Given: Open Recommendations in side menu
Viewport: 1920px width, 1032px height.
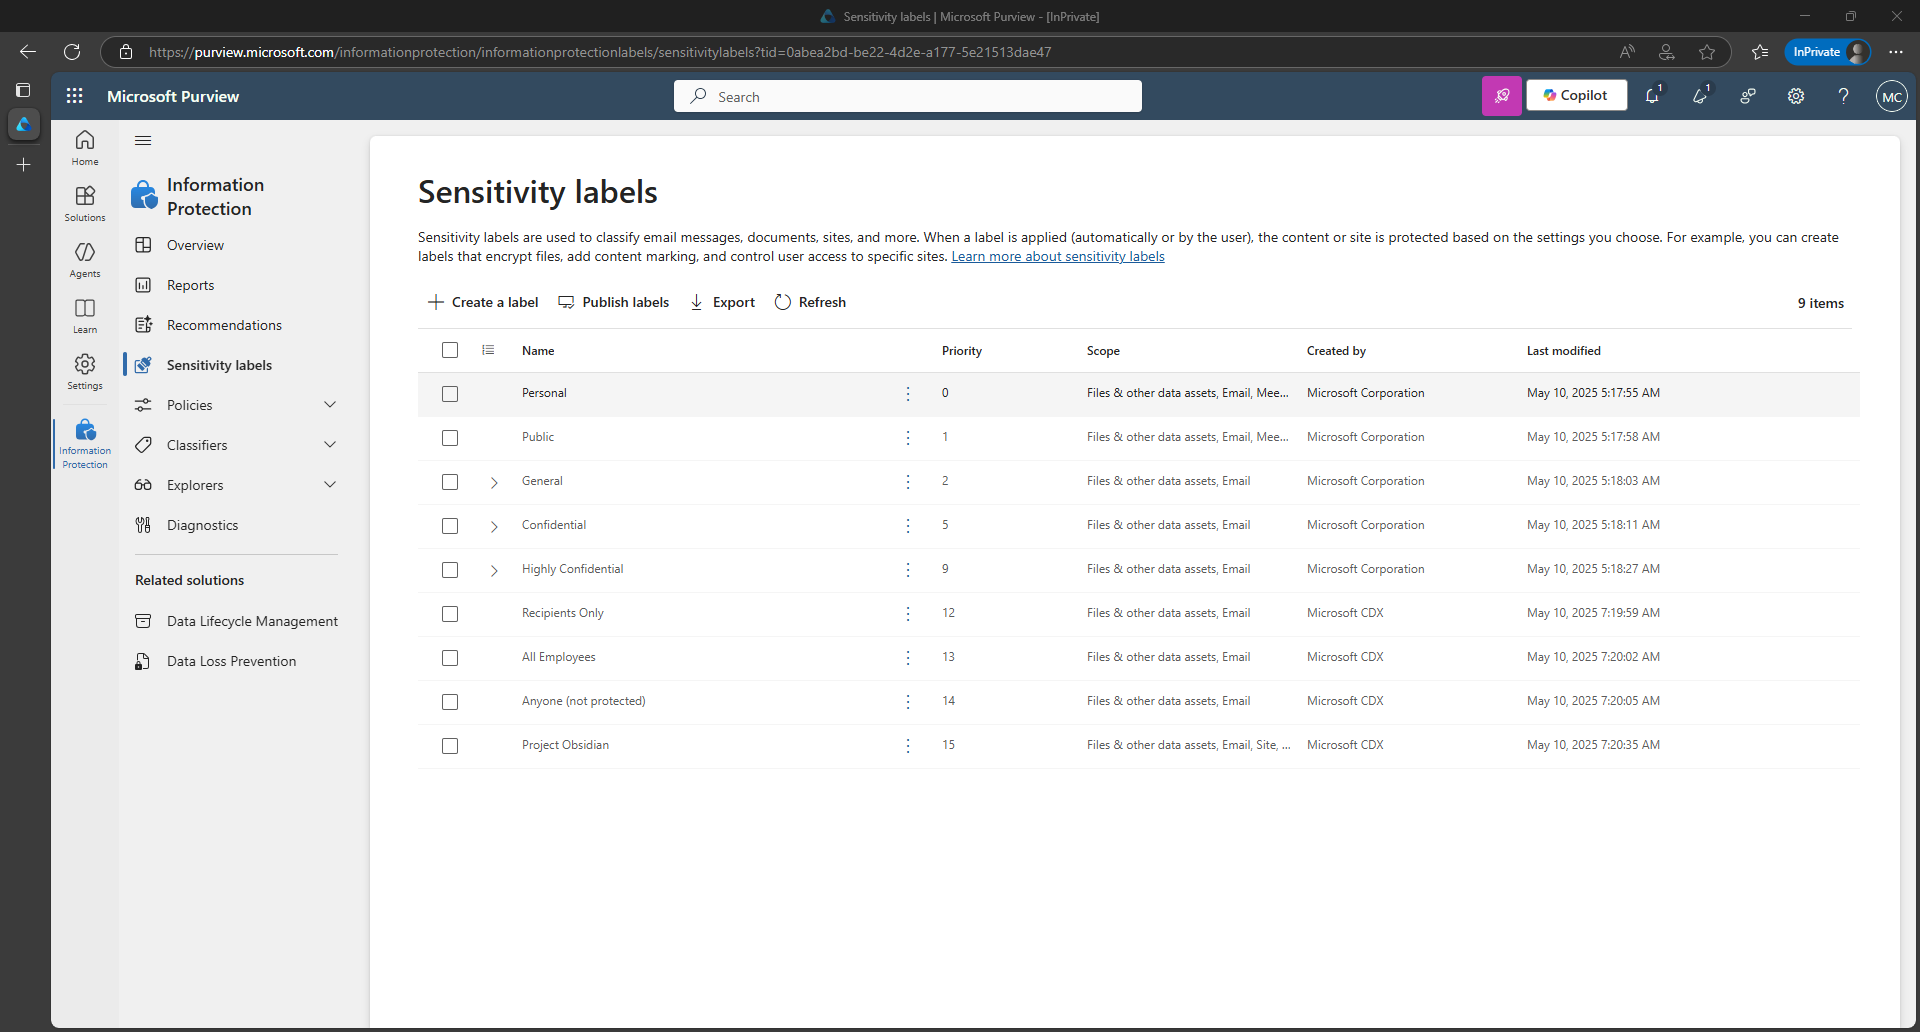Looking at the screenshot, I should (224, 325).
